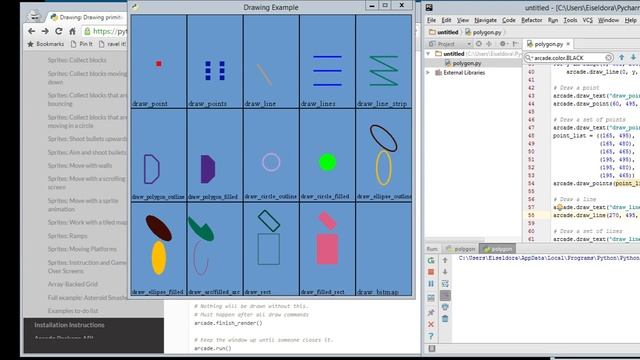Expand External Libraries node

coord(428,73)
